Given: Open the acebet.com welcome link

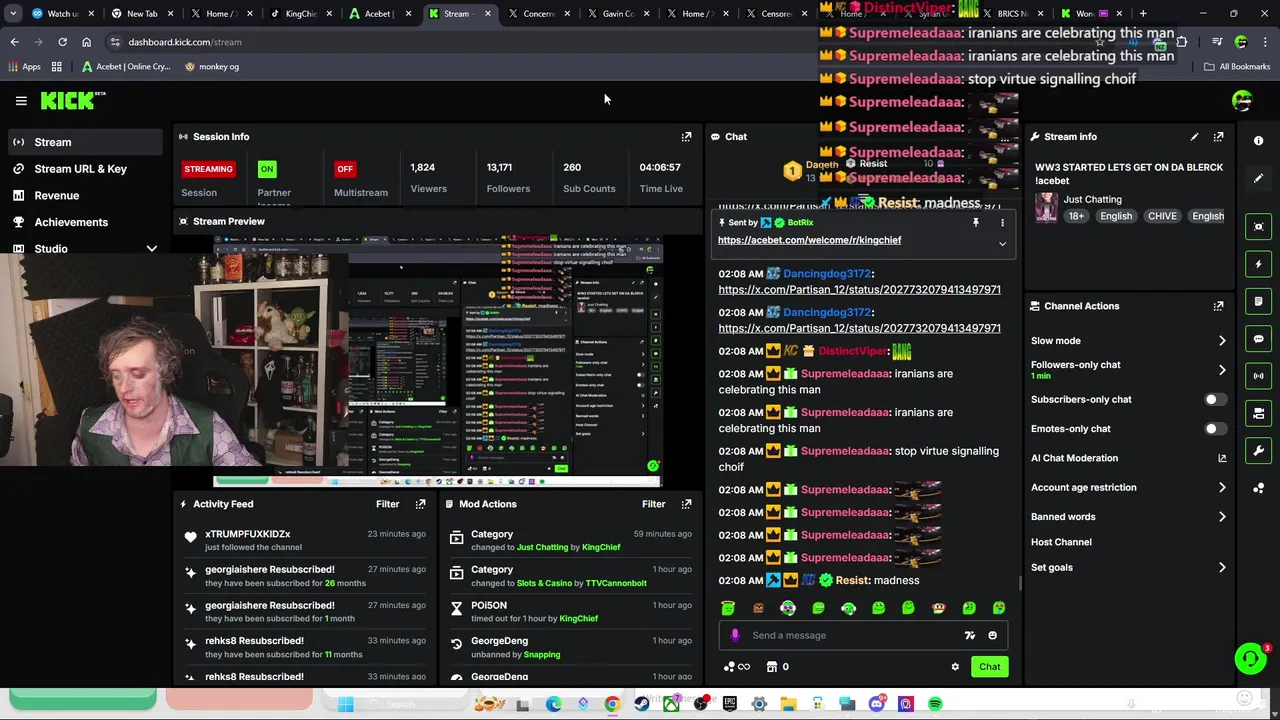Looking at the screenshot, I should 809,240.
